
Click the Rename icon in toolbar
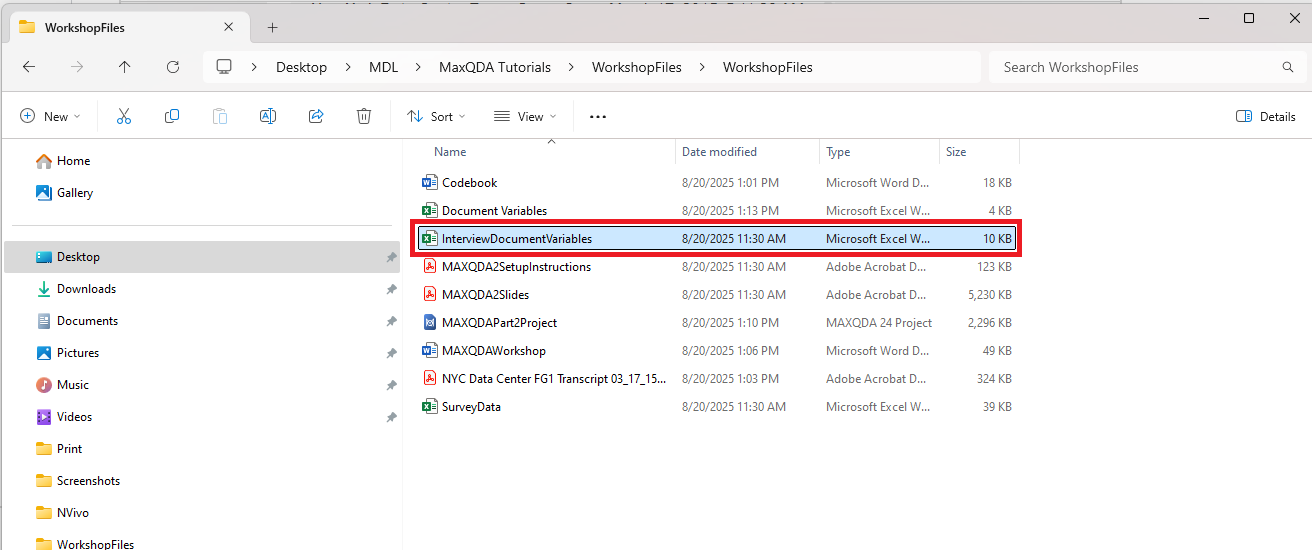click(268, 117)
